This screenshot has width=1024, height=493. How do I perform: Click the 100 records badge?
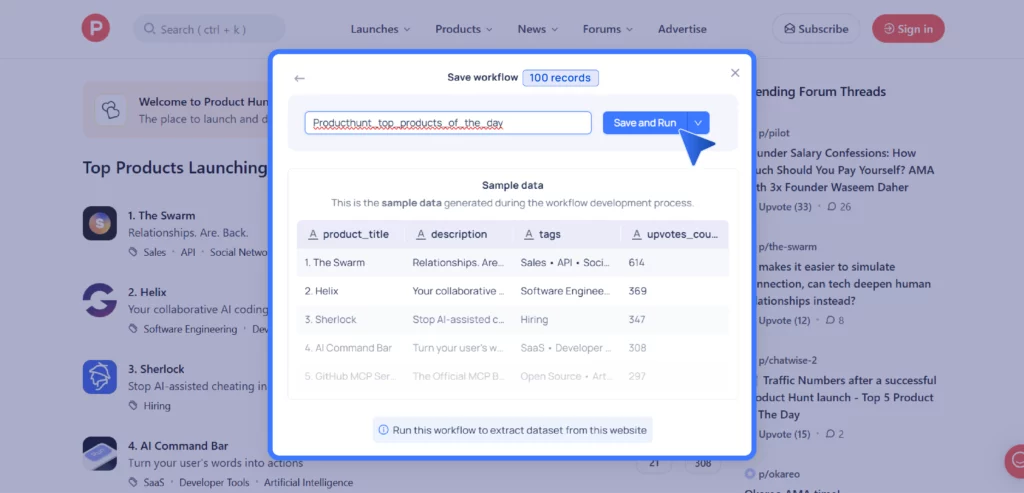click(x=560, y=78)
